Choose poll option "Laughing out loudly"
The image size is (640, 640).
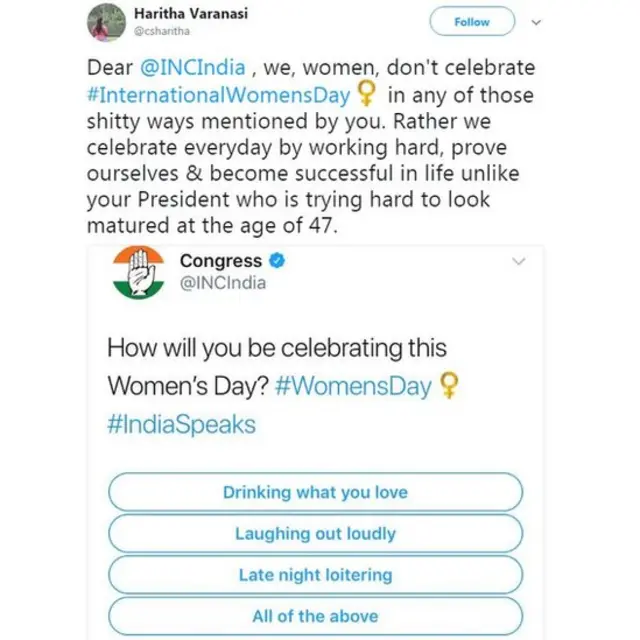point(315,533)
